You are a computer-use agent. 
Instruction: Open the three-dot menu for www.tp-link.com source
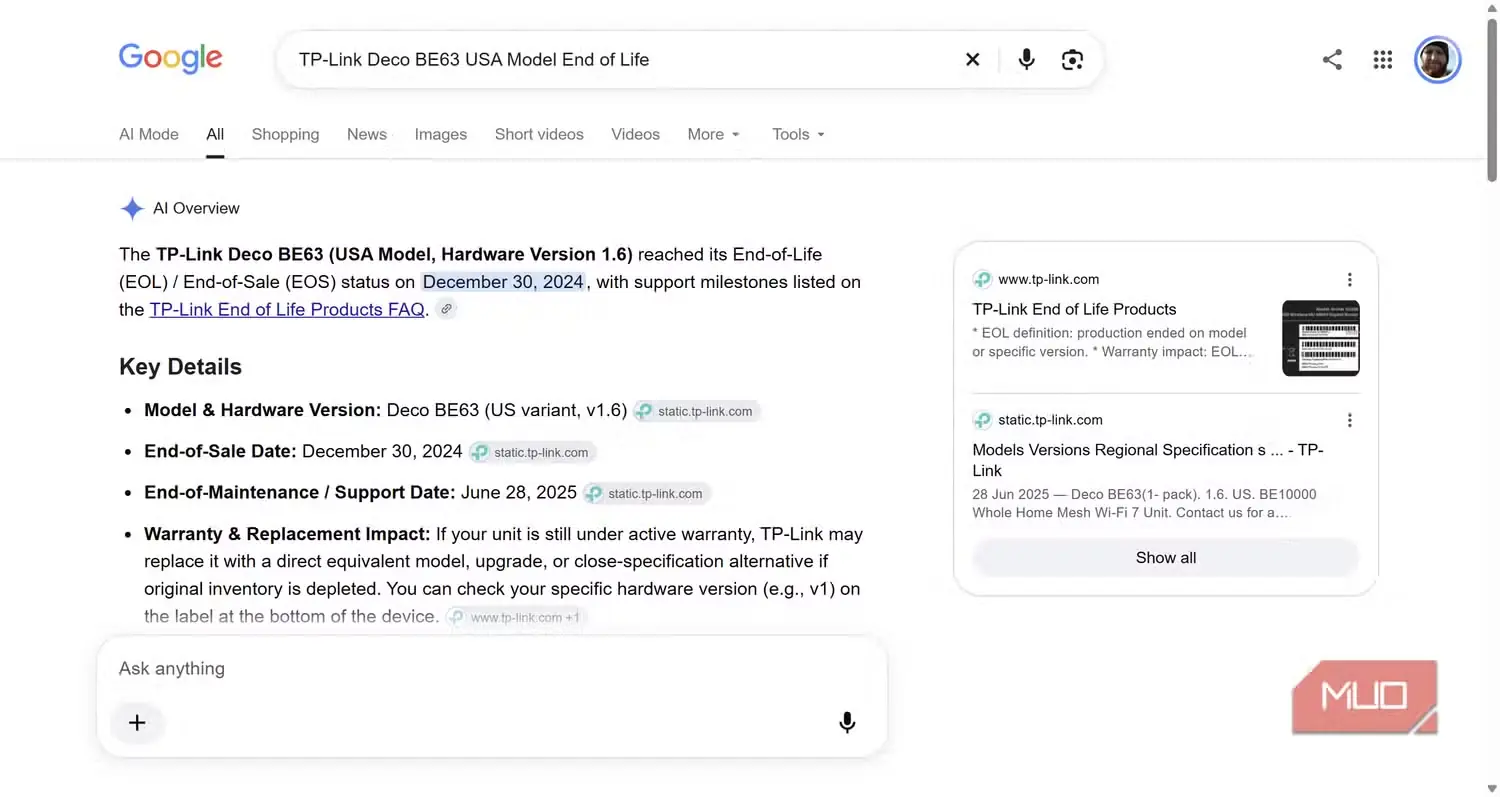point(1349,279)
